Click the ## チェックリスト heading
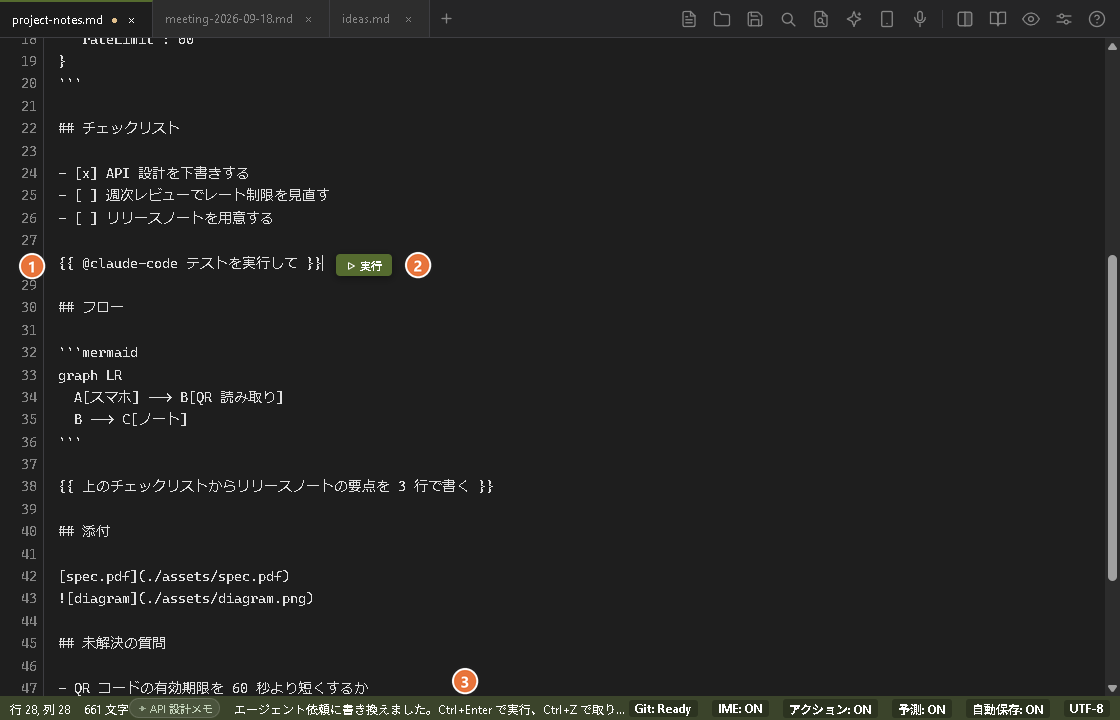Image resolution: width=1120 pixels, height=720 pixels. [x=119, y=128]
